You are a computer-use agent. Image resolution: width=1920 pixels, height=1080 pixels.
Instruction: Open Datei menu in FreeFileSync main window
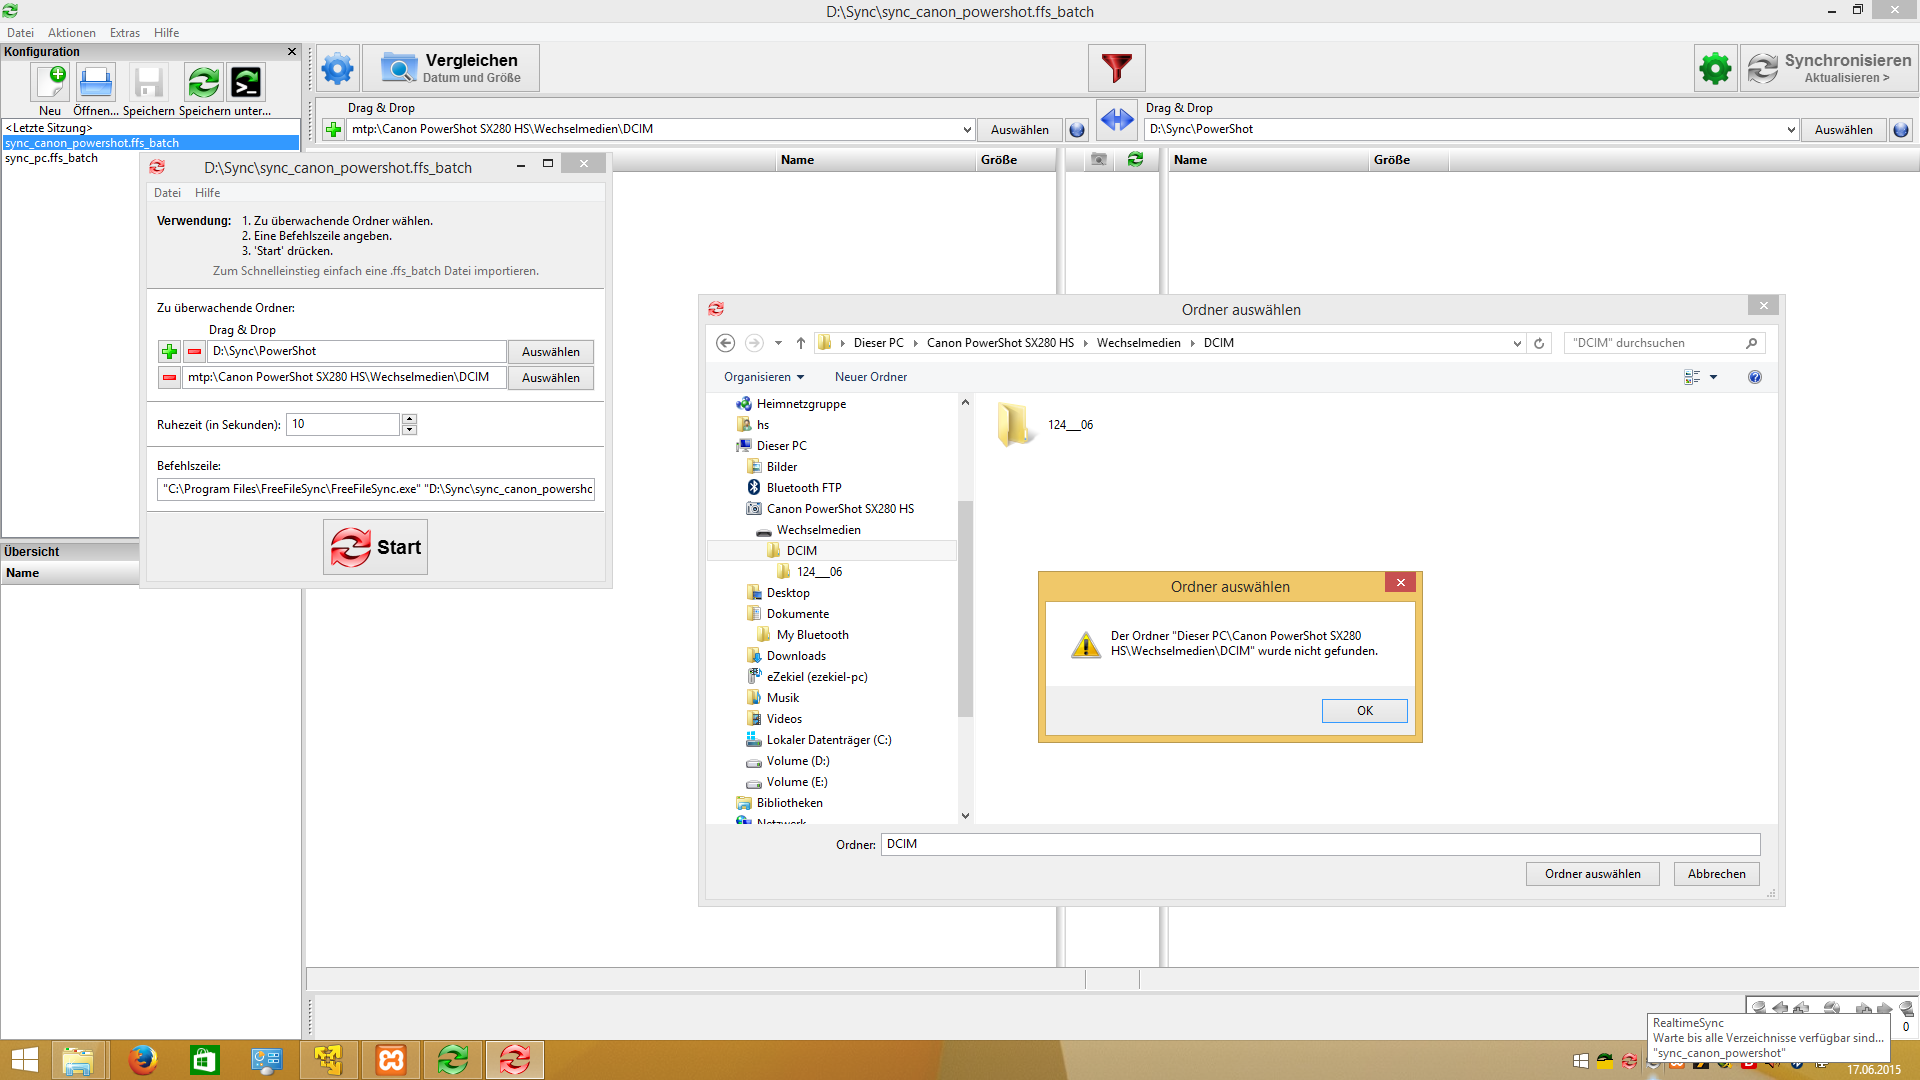(x=20, y=33)
